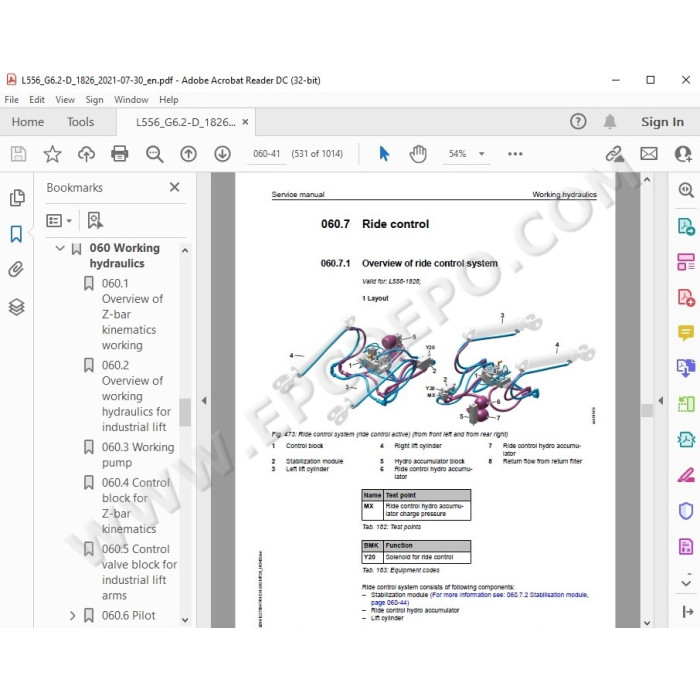Image resolution: width=700 pixels, height=700 pixels.
Task: Close the L556_G6.2-D_1826 document tab
Action: [x=245, y=122]
